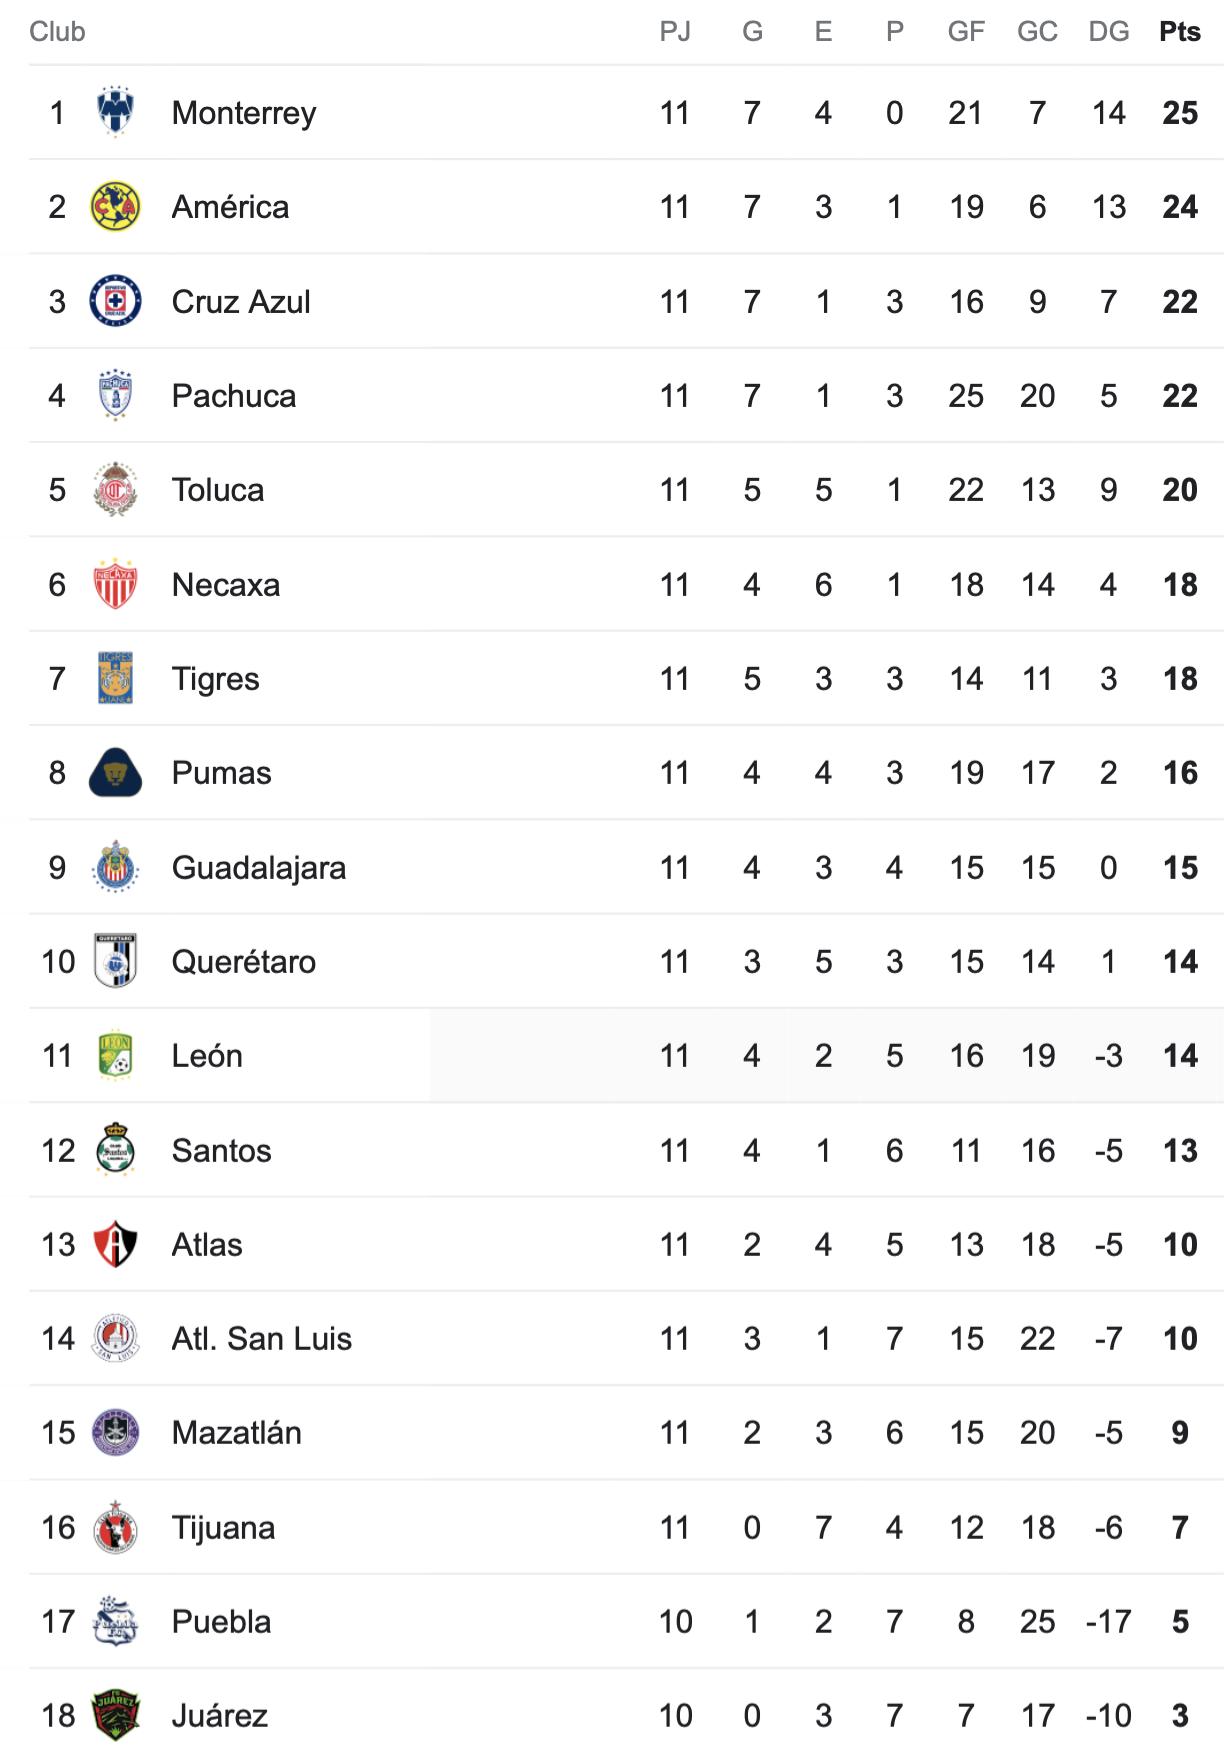Click the DG column header
The image size is (1224, 1750).
(1108, 32)
